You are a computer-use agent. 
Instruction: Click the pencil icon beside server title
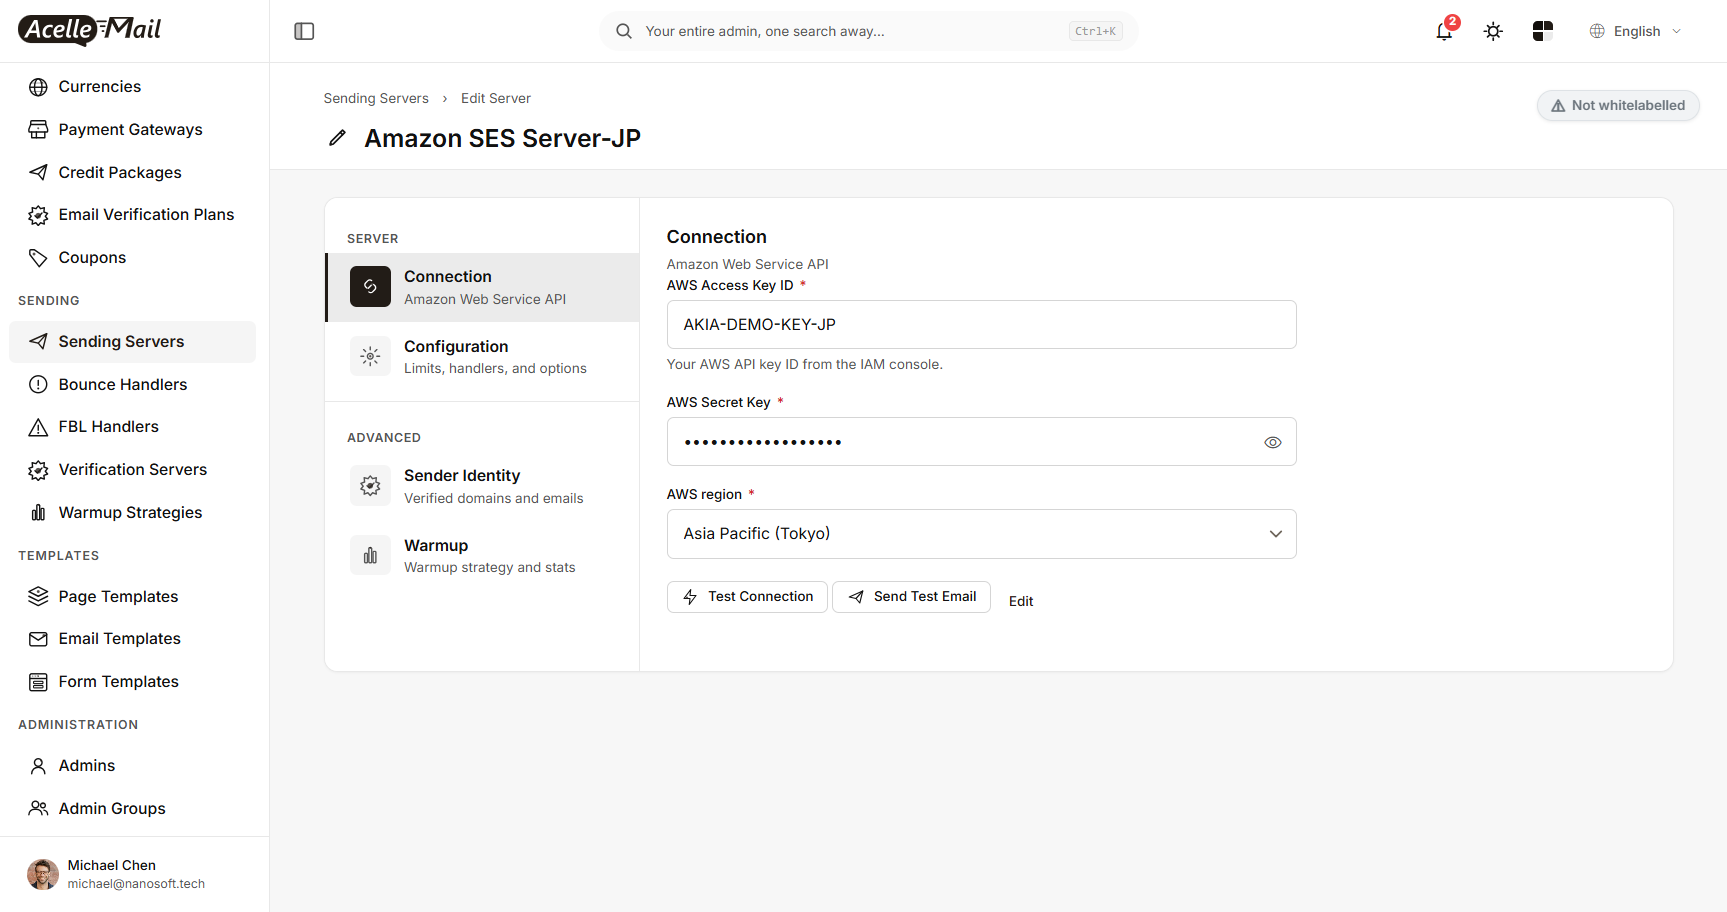(x=338, y=138)
